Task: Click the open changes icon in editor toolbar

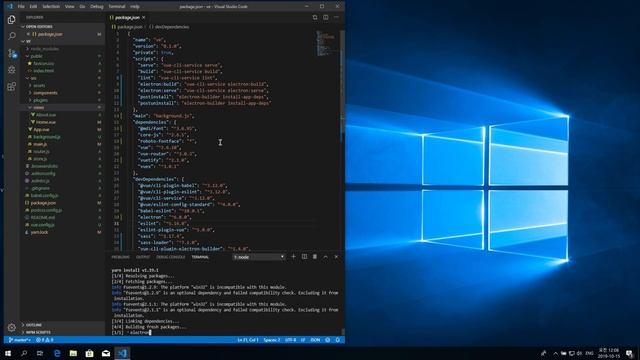Action: click(315, 18)
